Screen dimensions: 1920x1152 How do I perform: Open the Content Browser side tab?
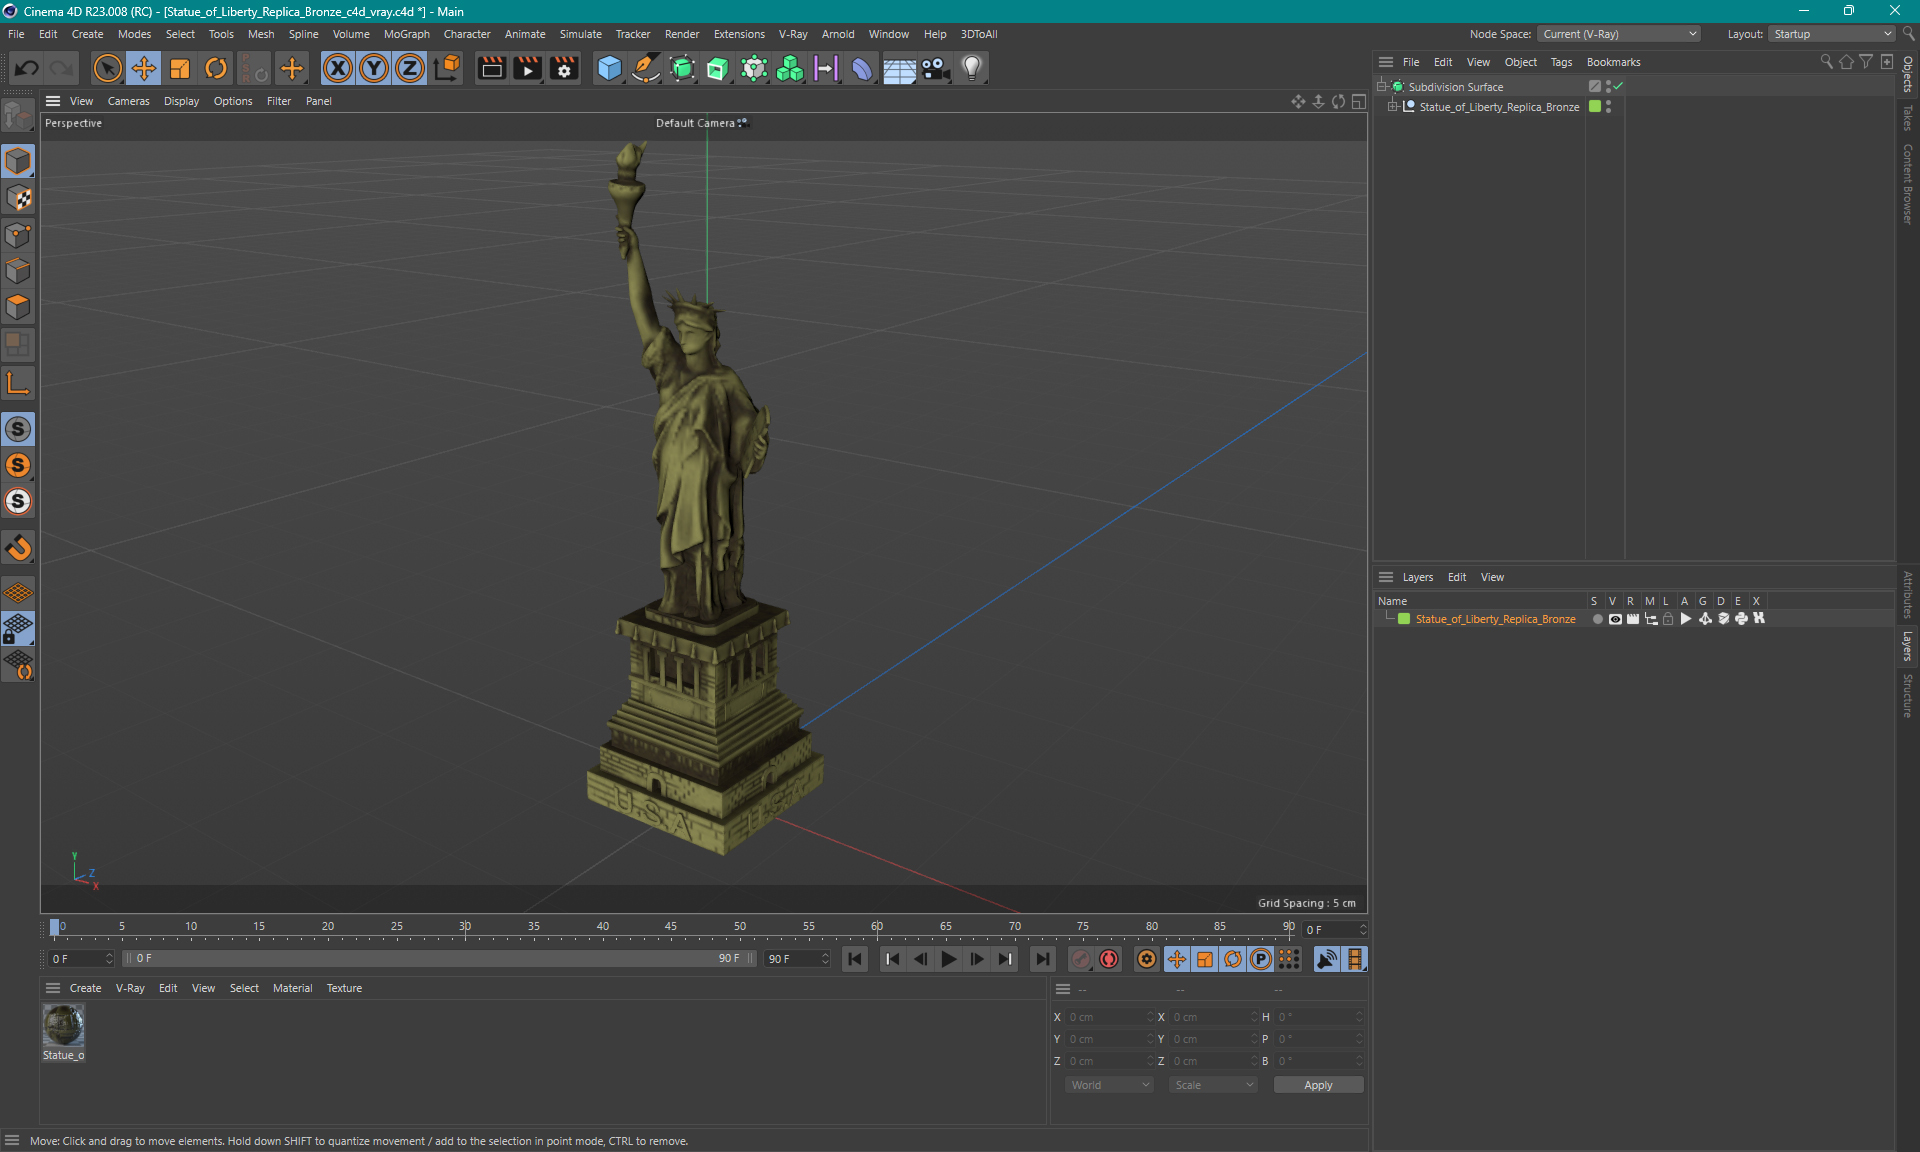1908,183
